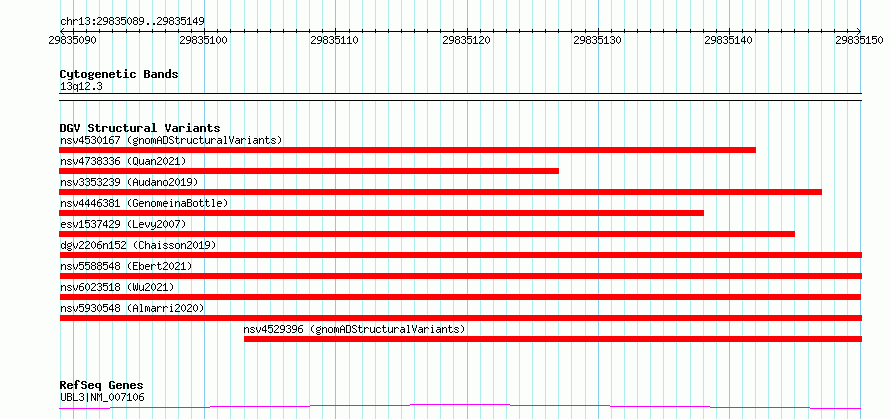Click the Cytogenetic Bands track heading
The width and height of the screenshot is (890, 419).
tap(119, 74)
